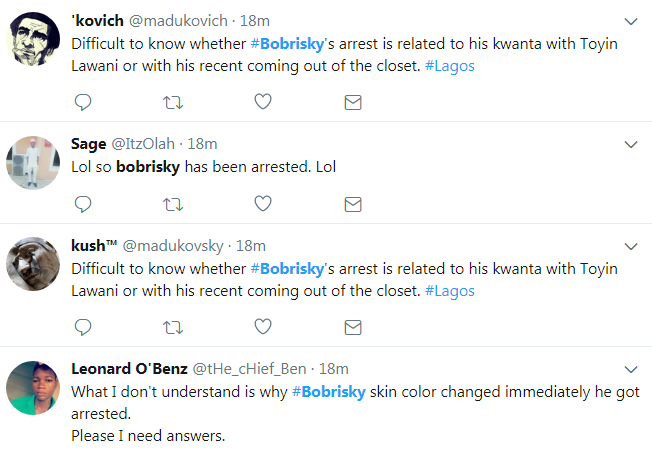Open the #Lagos hashtag in 'kovich's tweet

pyautogui.click(x=449, y=67)
